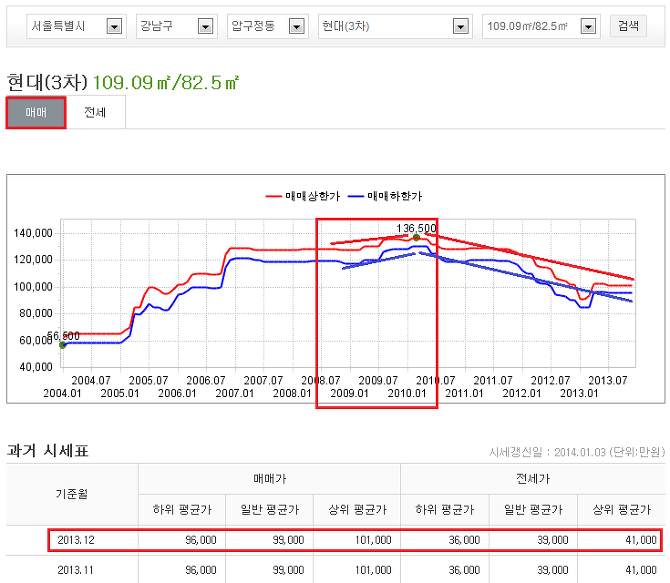
Task: Click the 2013.12 row value 96,000
Action: click(x=201, y=540)
